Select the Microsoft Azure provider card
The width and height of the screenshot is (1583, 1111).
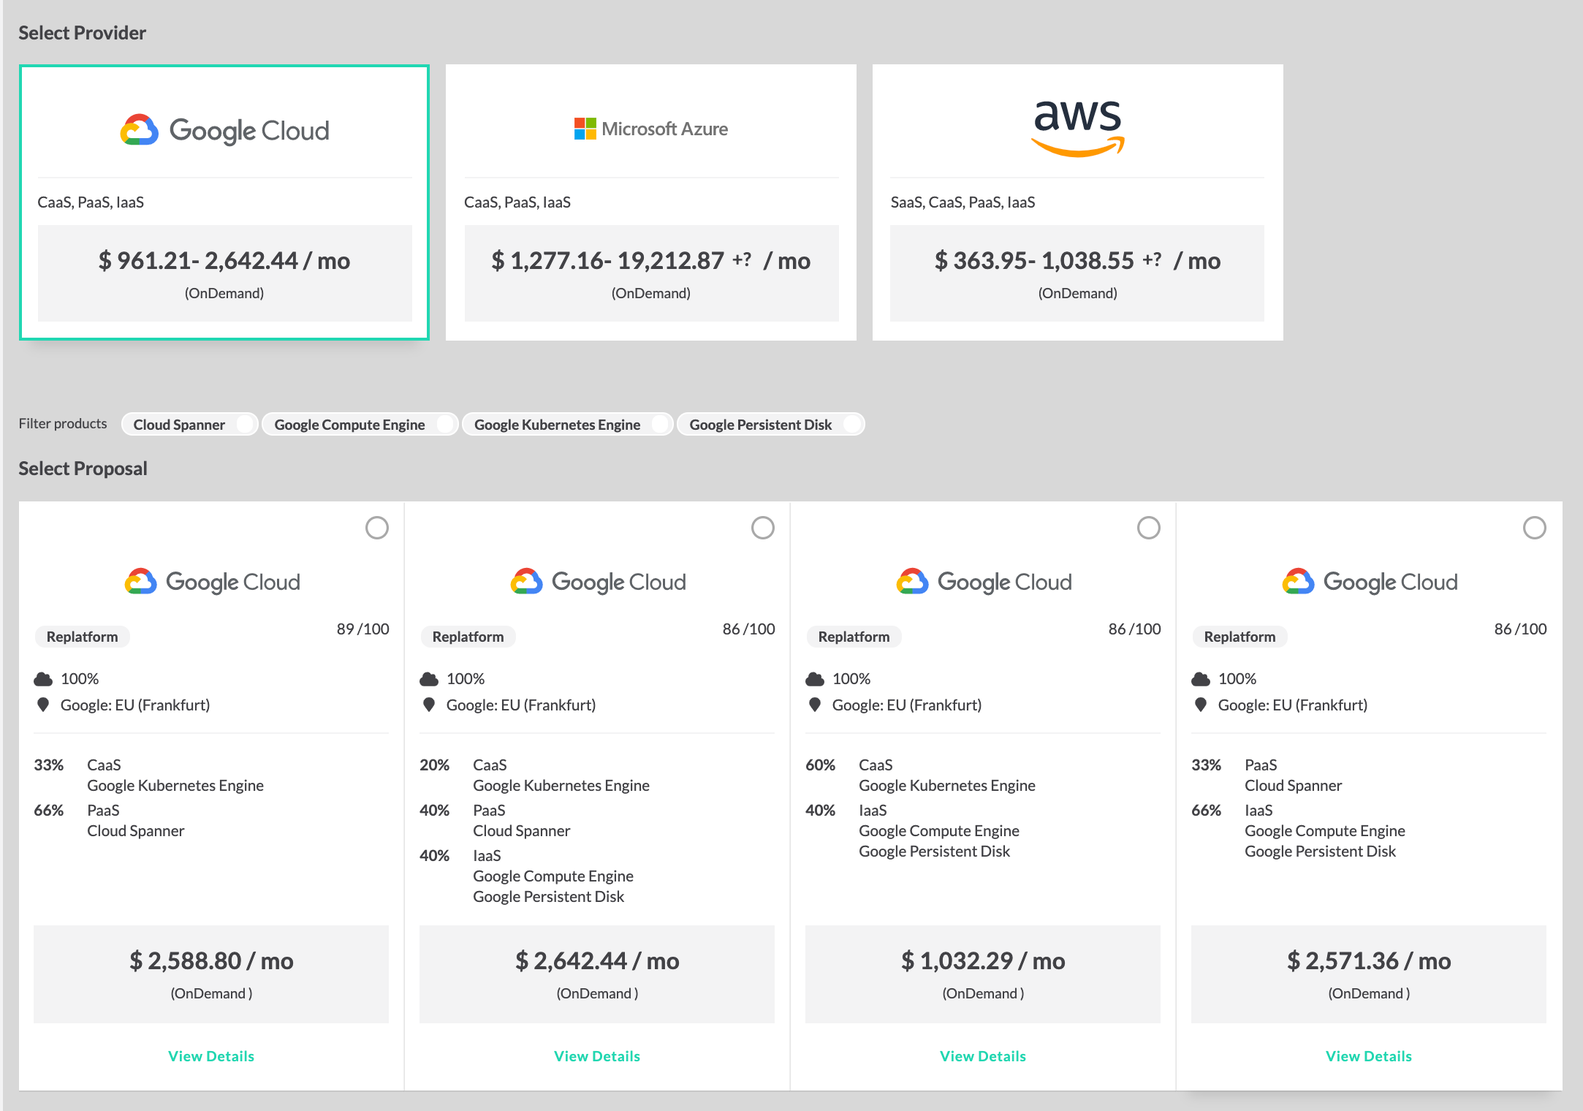651,202
